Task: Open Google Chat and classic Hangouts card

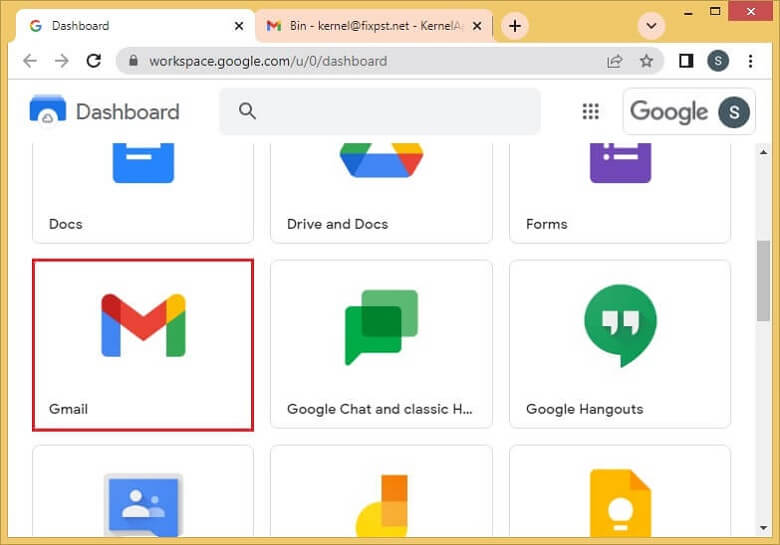Action: tap(382, 344)
